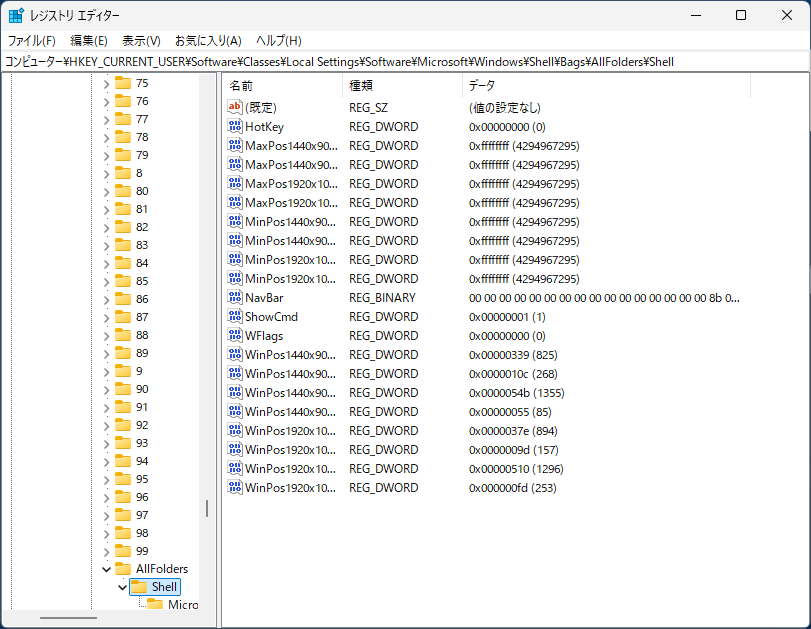This screenshot has width=811, height=629.
Task: Click the ShowCmd value icon
Action: pyautogui.click(x=235, y=317)
